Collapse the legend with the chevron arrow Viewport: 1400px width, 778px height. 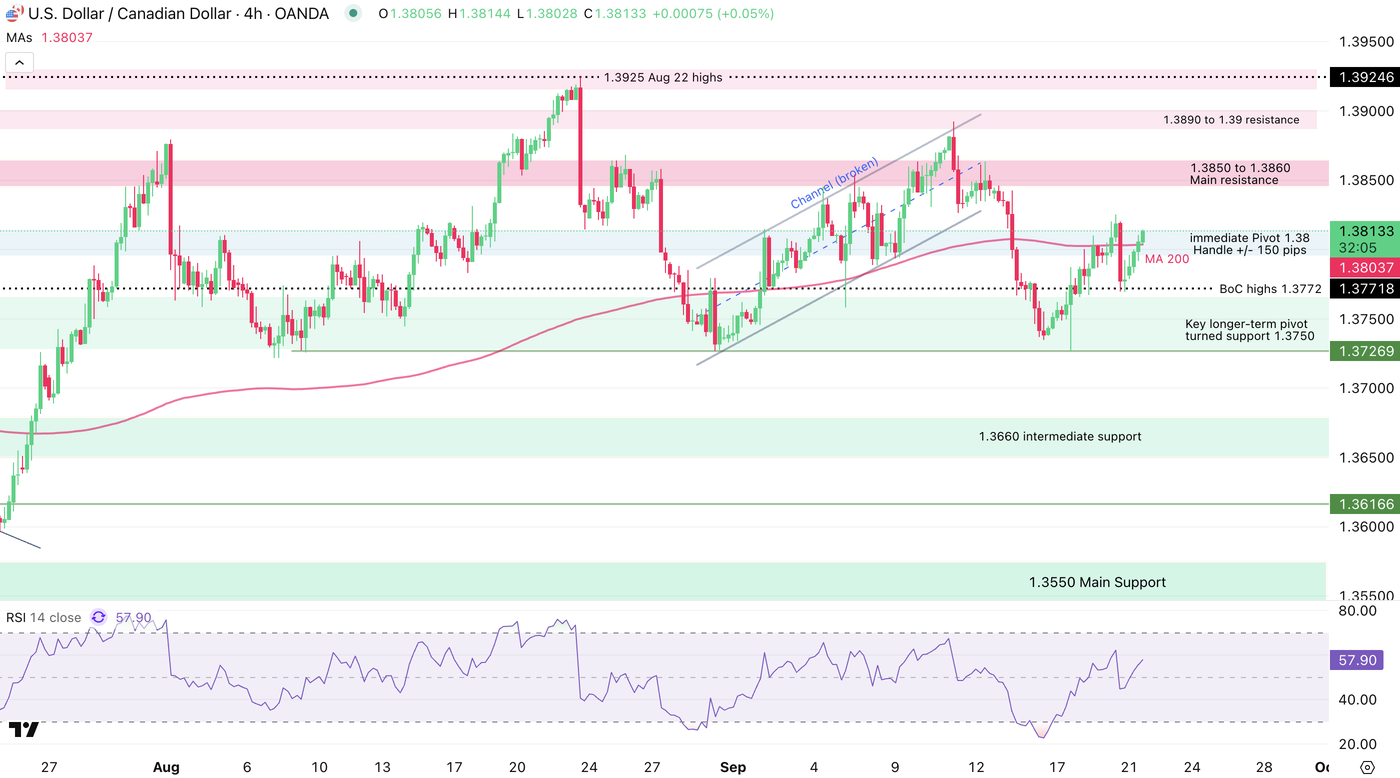(19, 61)
